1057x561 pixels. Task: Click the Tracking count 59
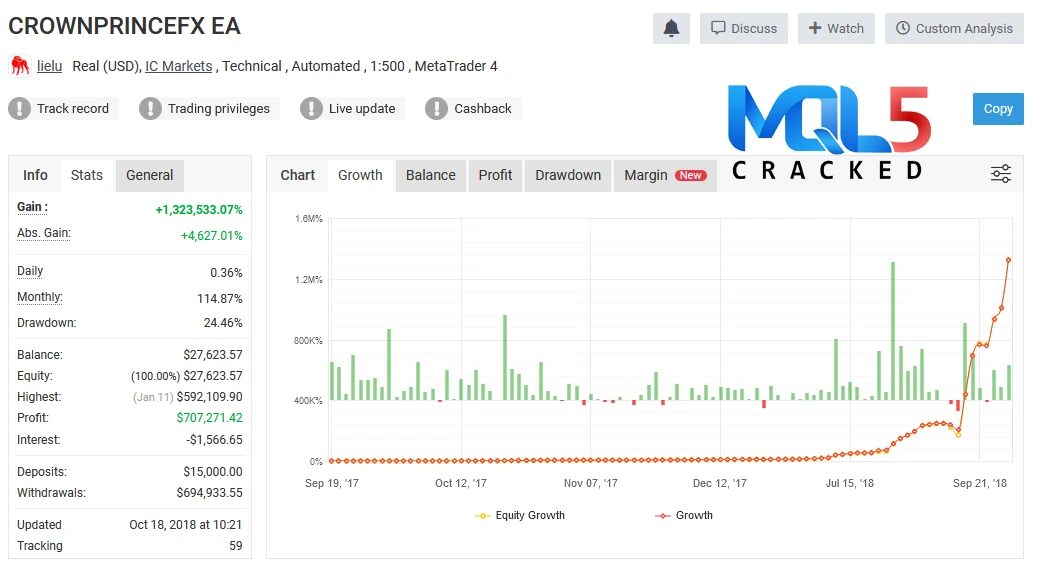tap(236, 545)
